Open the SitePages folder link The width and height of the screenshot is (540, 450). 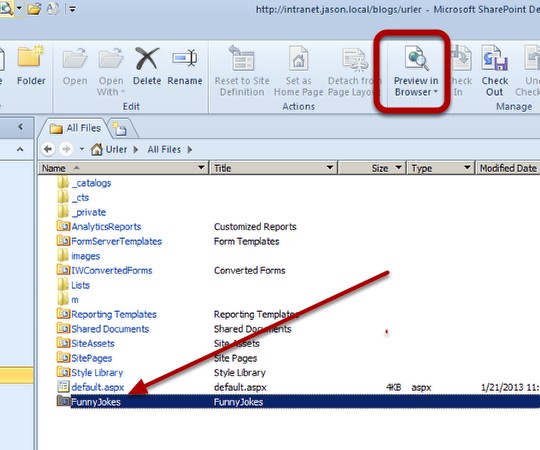[x=92, y=358]
